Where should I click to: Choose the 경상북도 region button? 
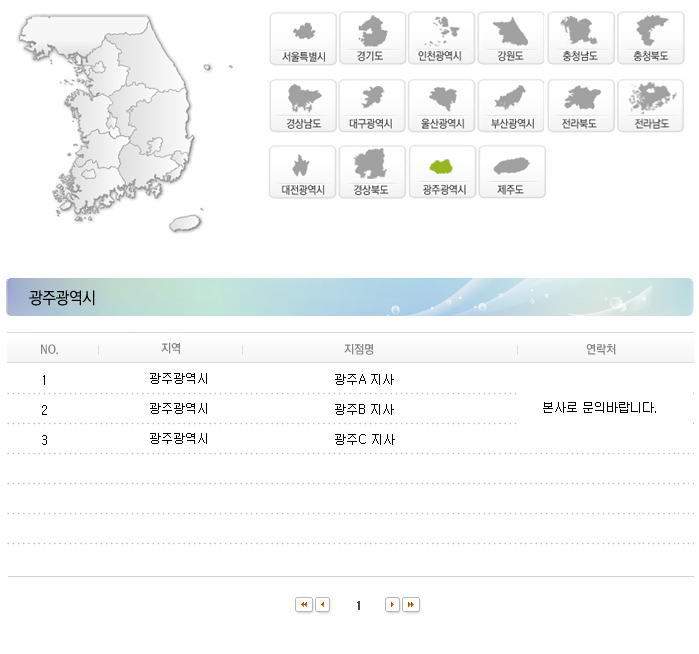[x=372, y=172]
